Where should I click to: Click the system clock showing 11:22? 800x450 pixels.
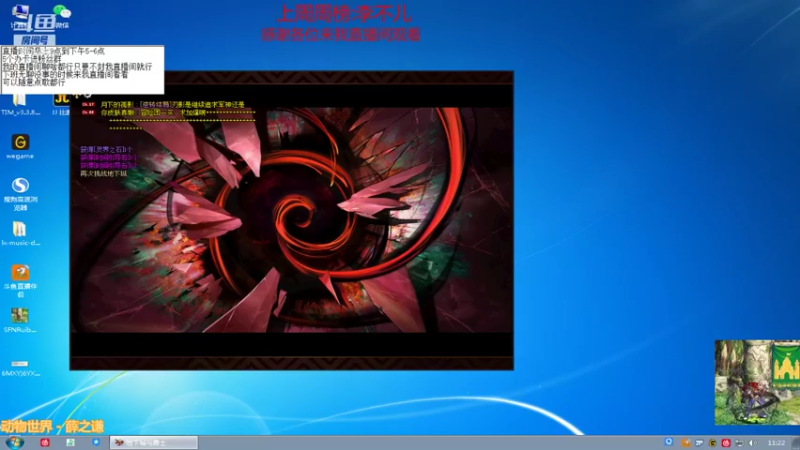[776, 443]
